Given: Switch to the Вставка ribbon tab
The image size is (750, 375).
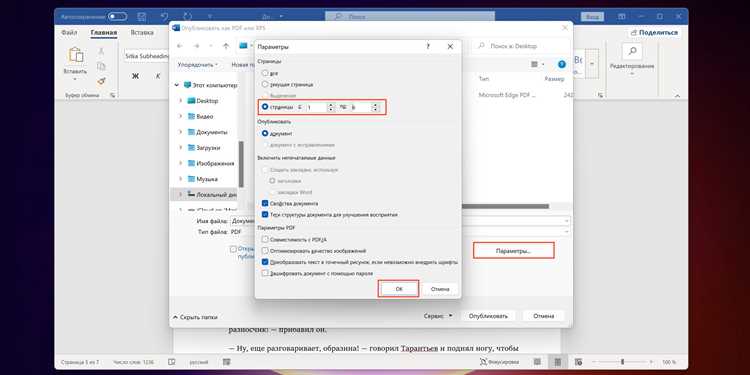Looking at the screenshot, I should point(142,33).
